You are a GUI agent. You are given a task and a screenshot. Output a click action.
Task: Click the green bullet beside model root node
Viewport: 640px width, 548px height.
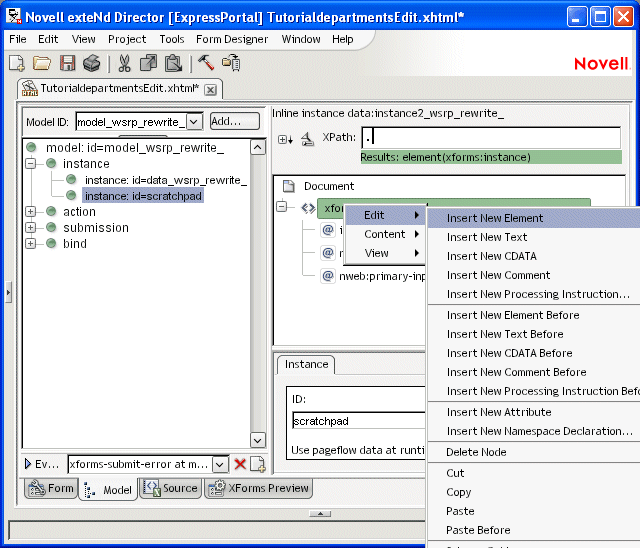tap(31, 147)
